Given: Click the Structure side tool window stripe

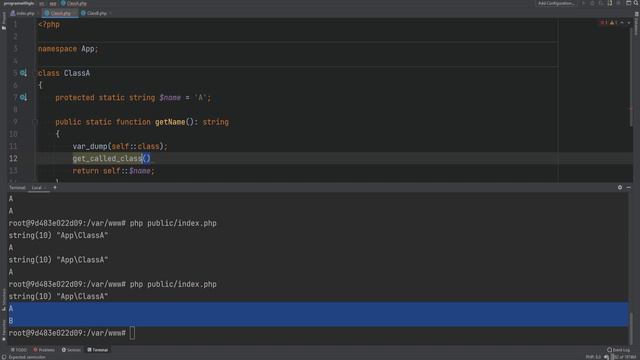Looking at the screenshot, I should pos(4,299).
